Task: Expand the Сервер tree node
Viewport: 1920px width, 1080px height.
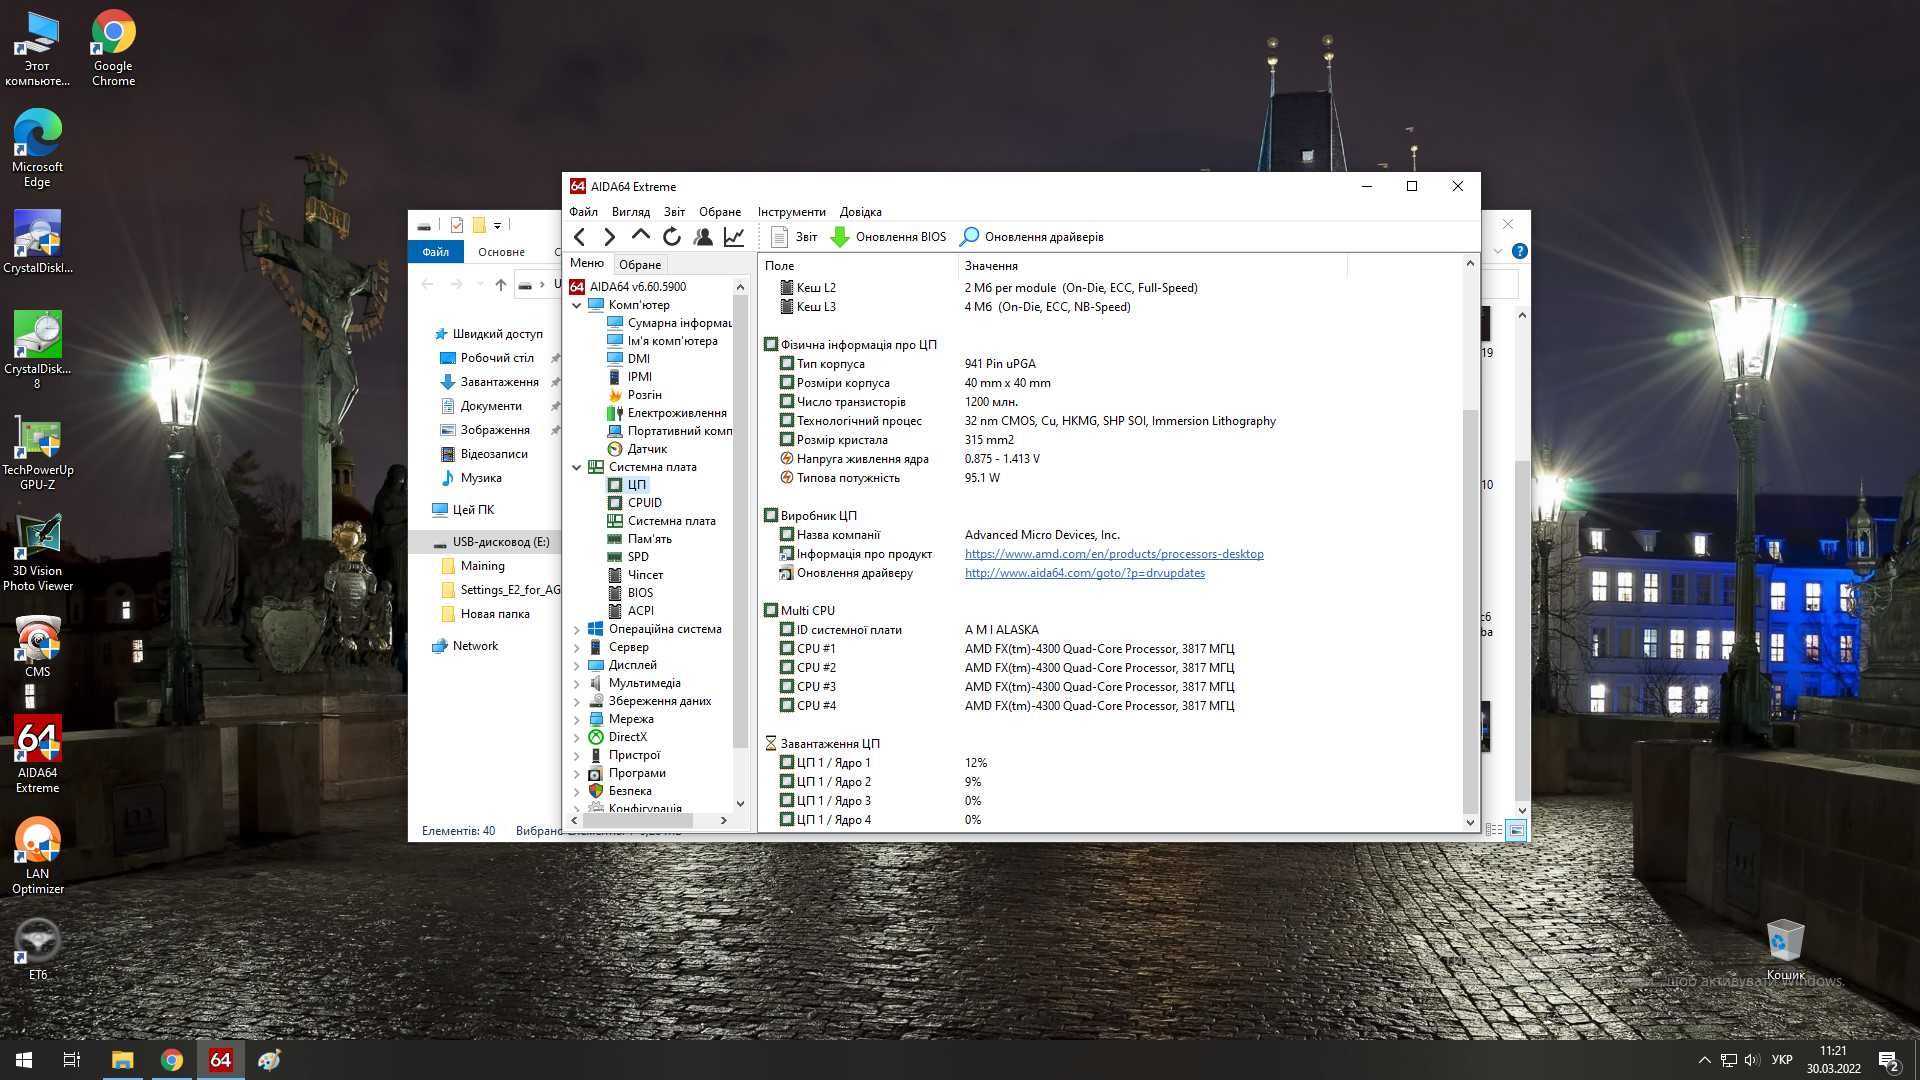Action: coord(577,647)
